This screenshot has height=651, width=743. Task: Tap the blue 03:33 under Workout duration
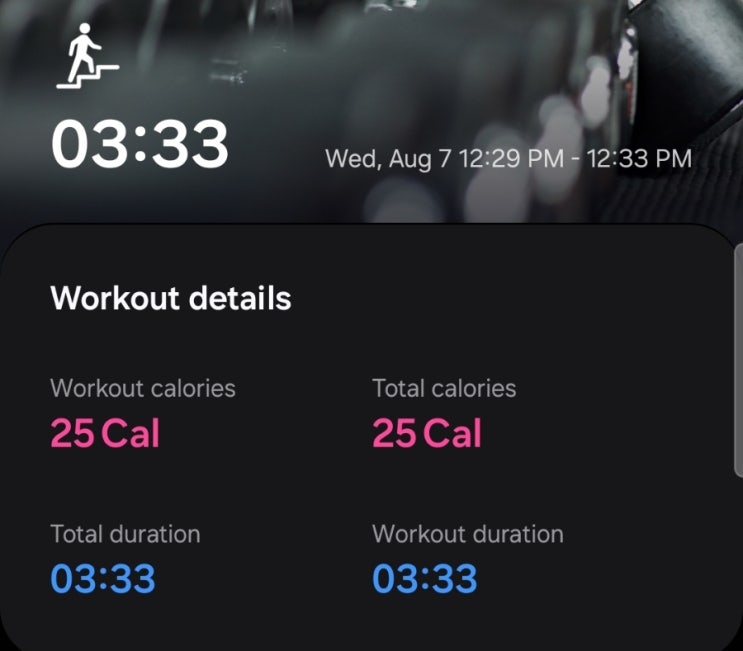click(x=425, y=579)
